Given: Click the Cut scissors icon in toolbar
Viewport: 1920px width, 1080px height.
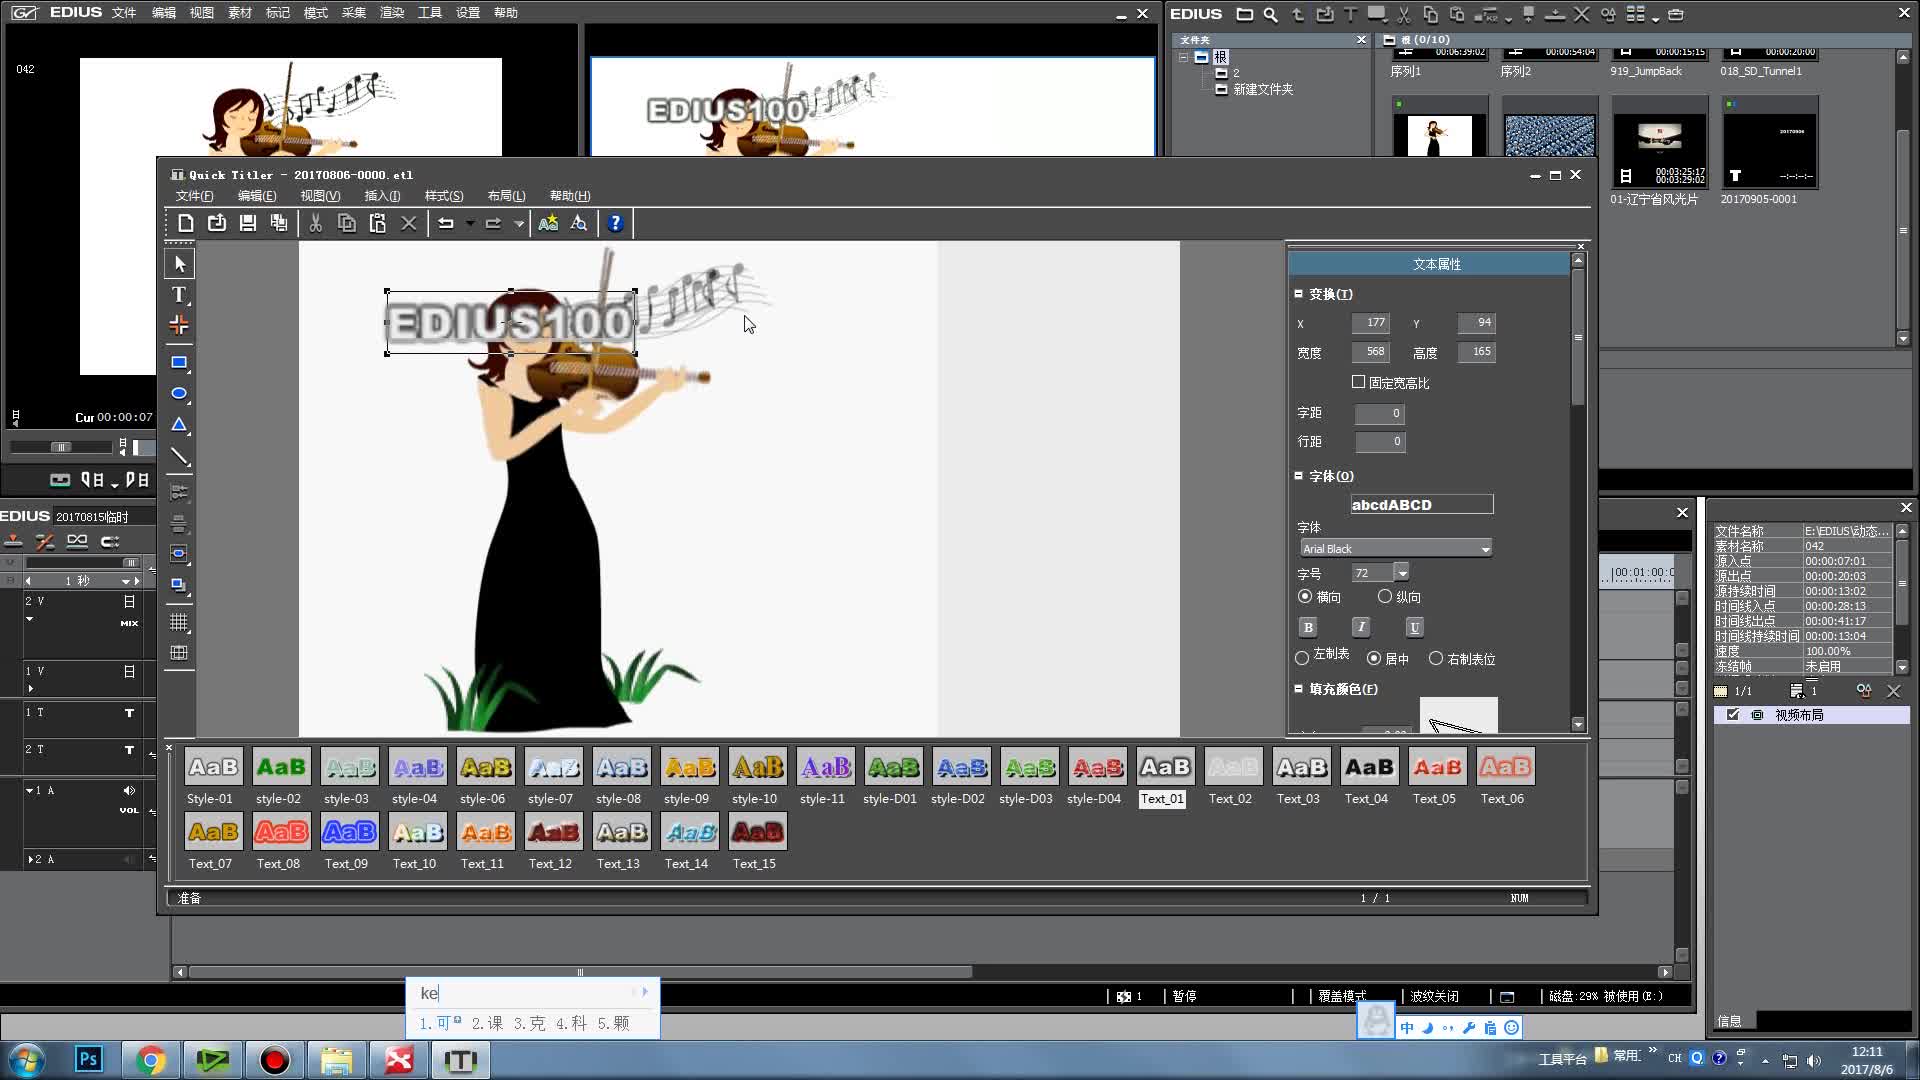Looking at the screenshot, I should (315, 223).
